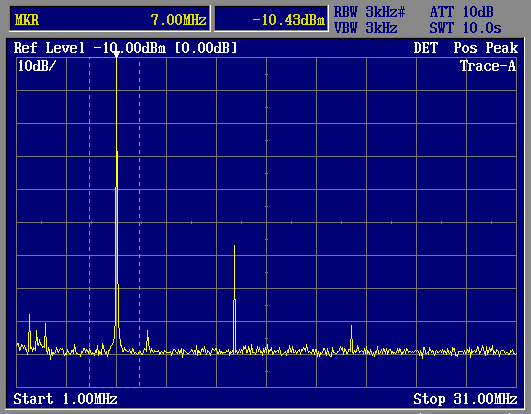Click the left dashed orange zone line
Screen dimensions: 531x414
(89, 222)
